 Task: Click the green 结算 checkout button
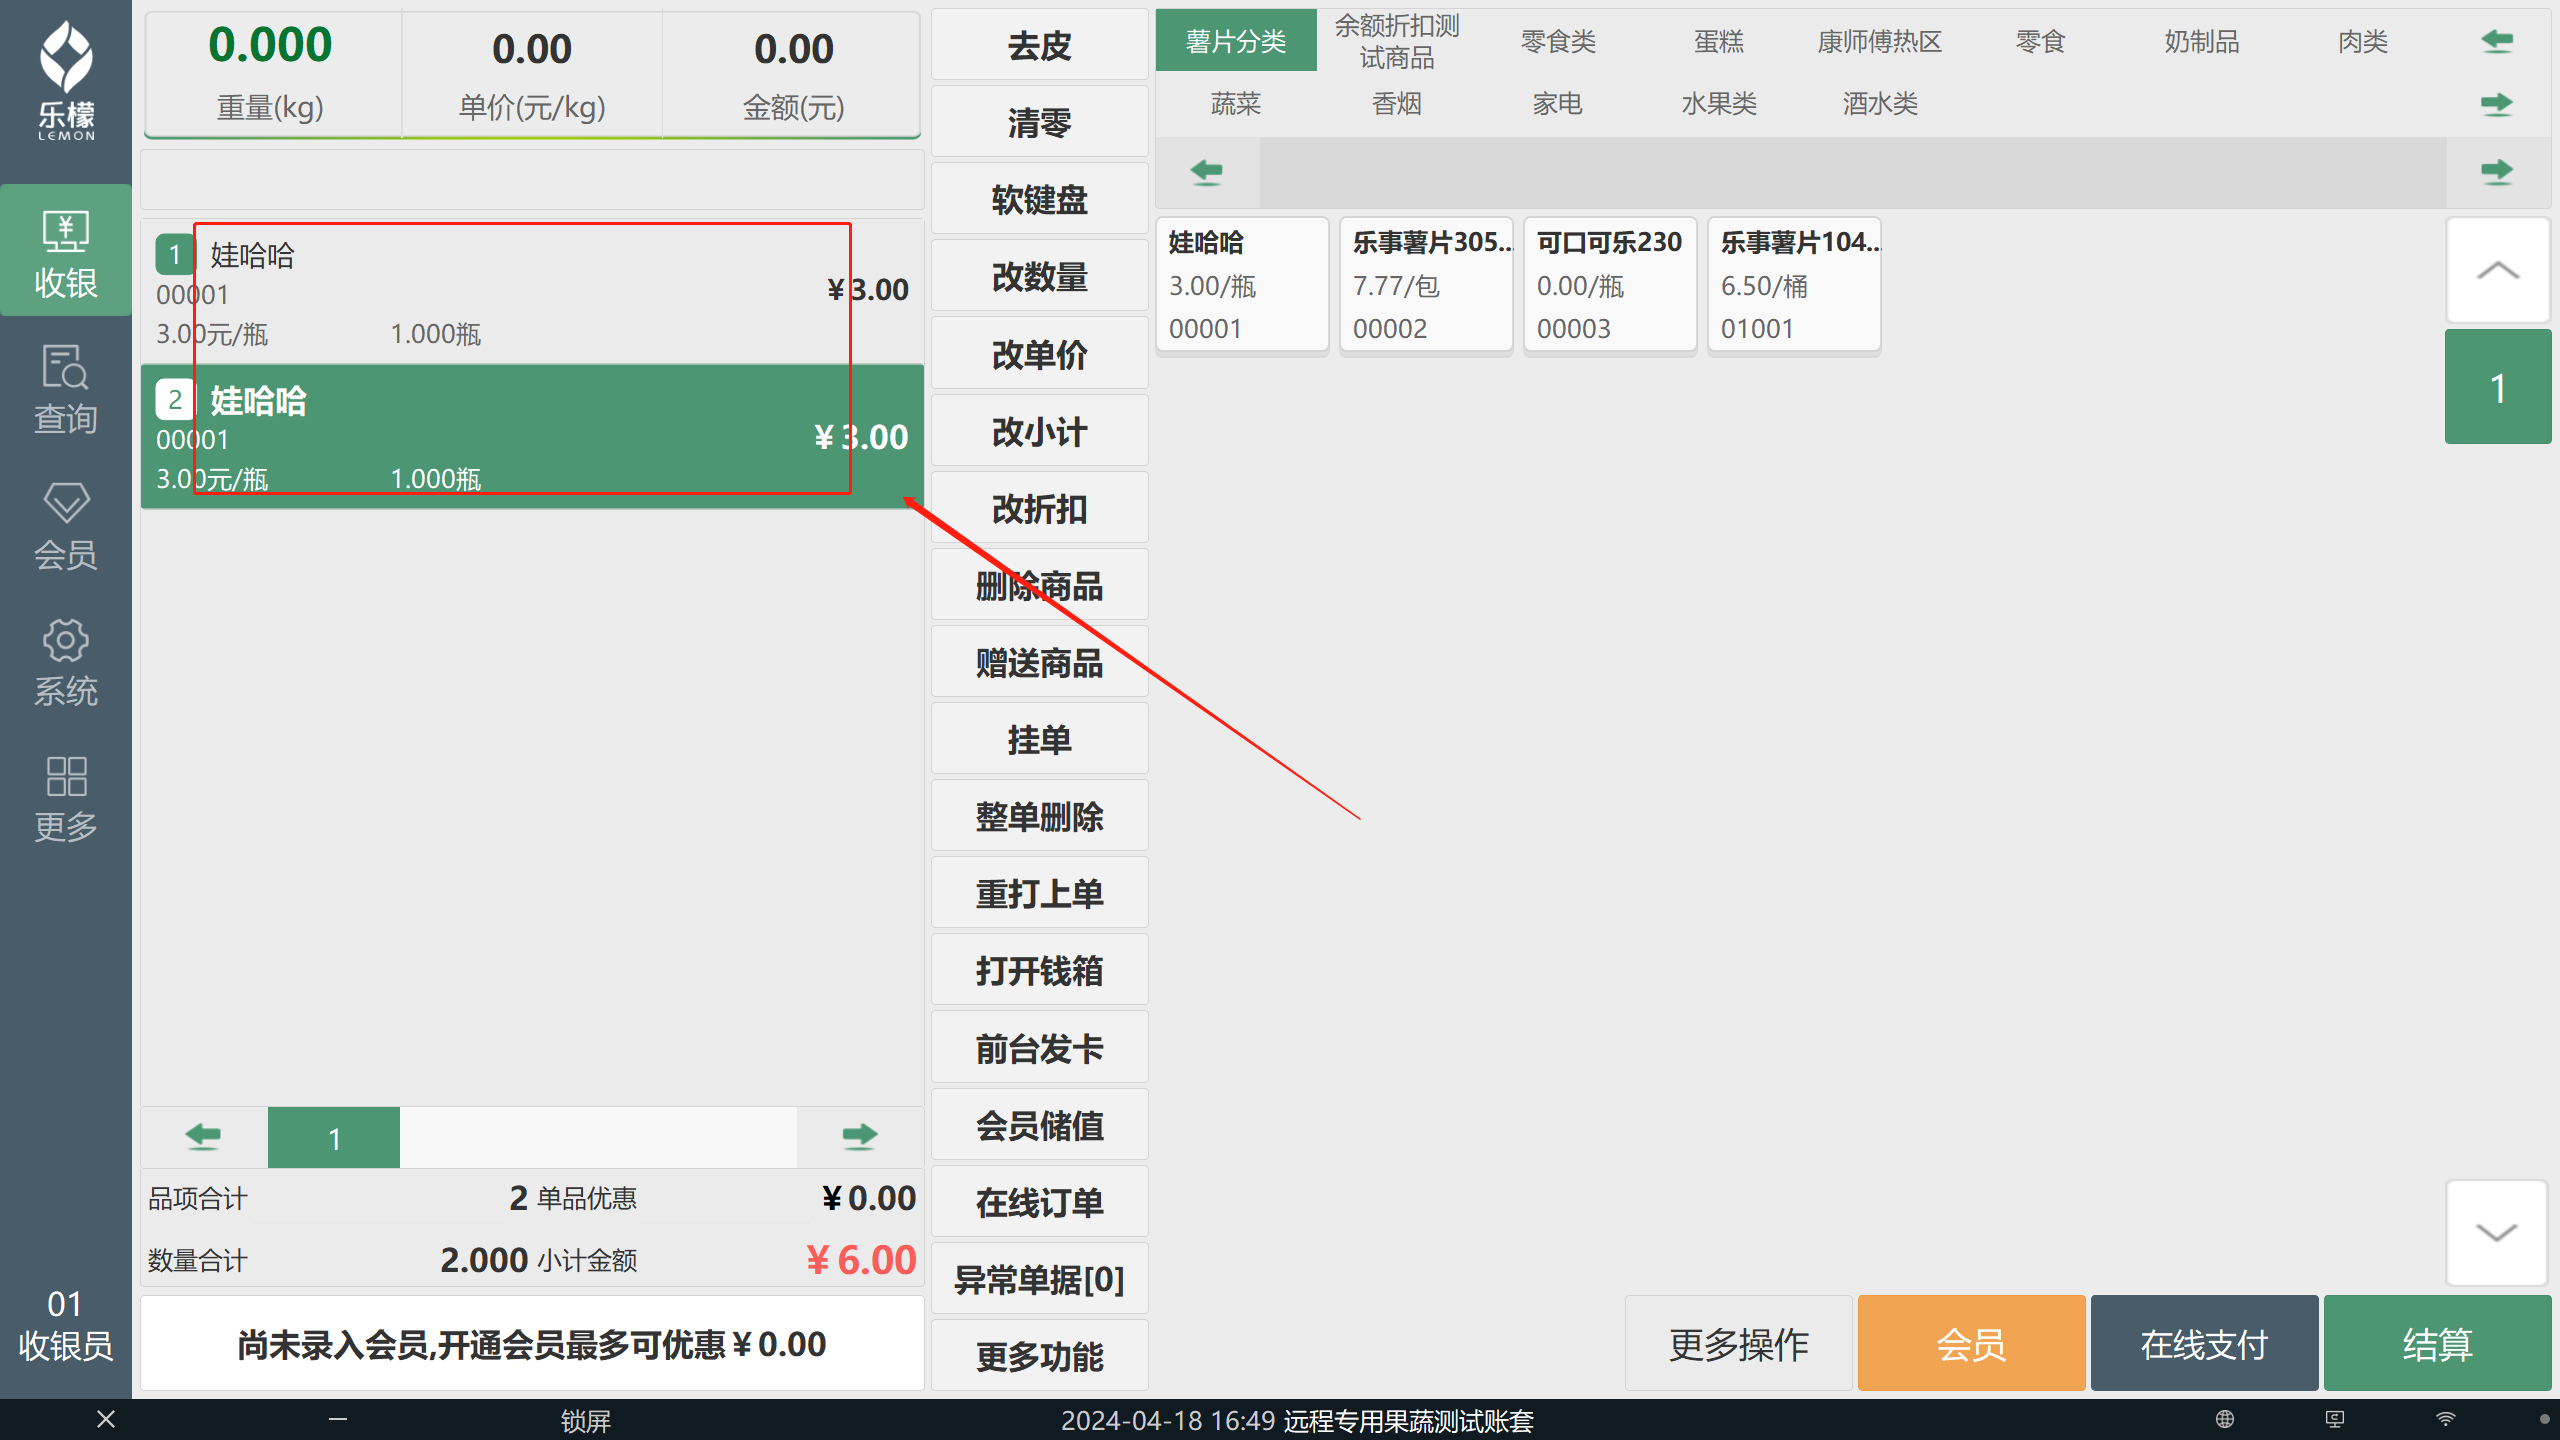pyautogui.click(x=2437, y=1344)
